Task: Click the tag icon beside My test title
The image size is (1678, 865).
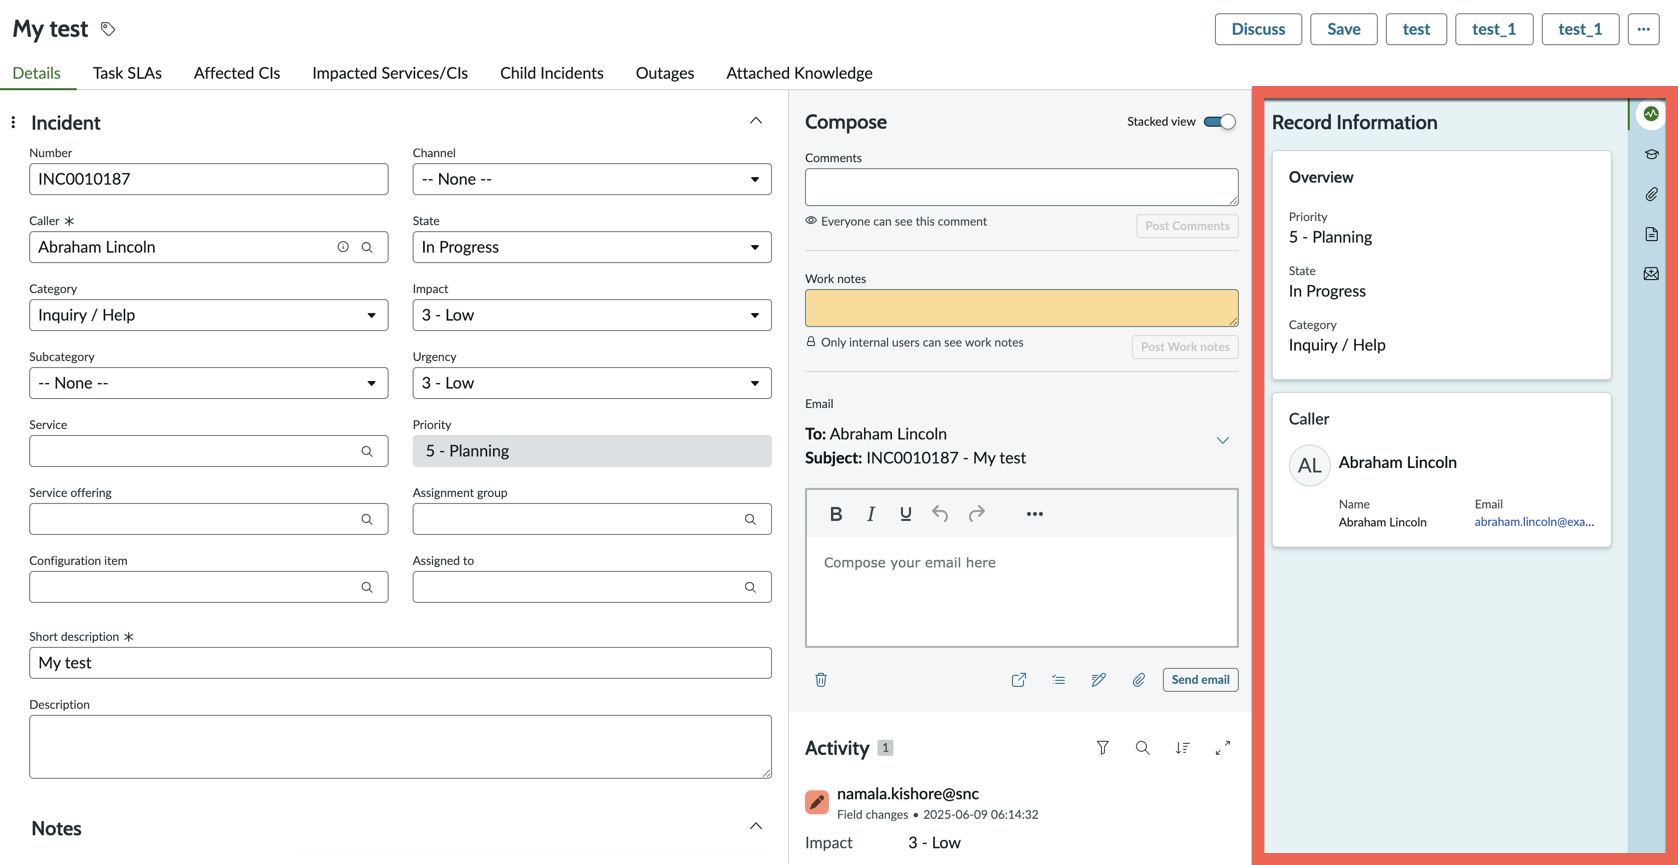Action: tap(108, 29)
